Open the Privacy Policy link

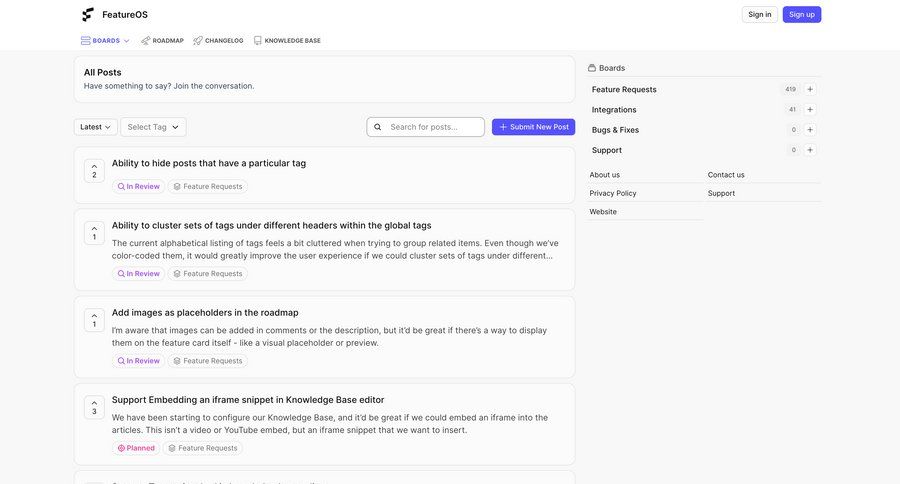click(612, 193)
